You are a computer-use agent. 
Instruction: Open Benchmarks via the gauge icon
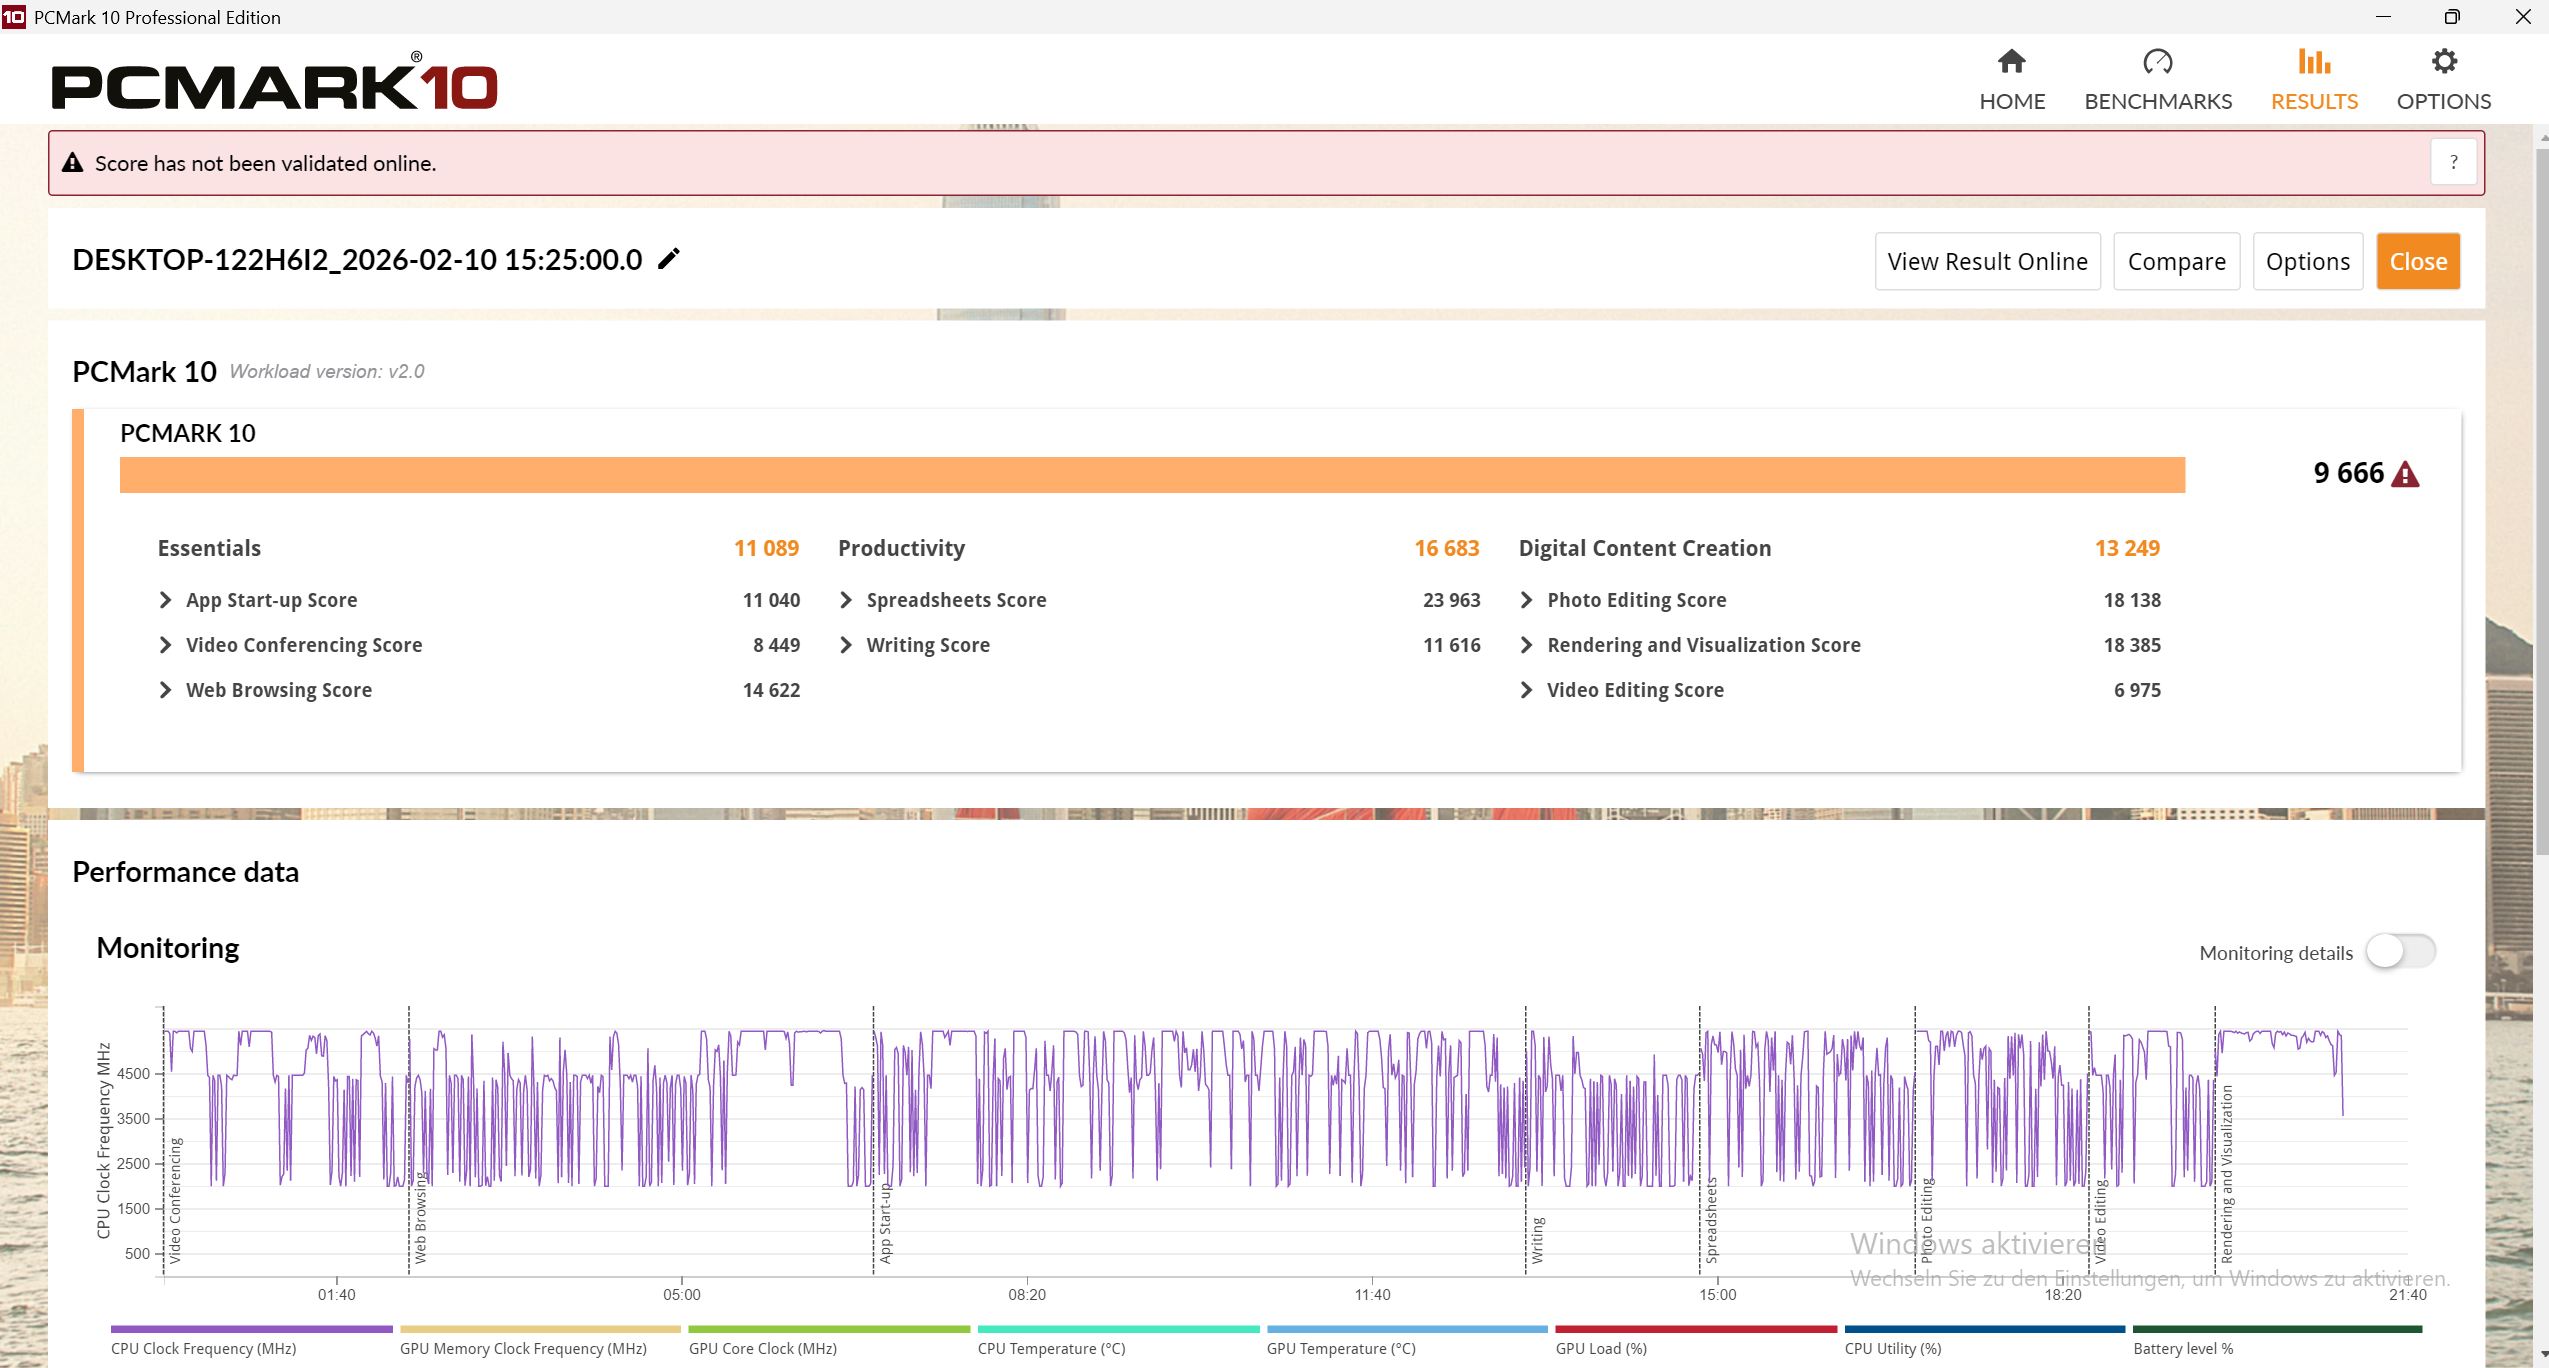click(x=2157, y=62)
